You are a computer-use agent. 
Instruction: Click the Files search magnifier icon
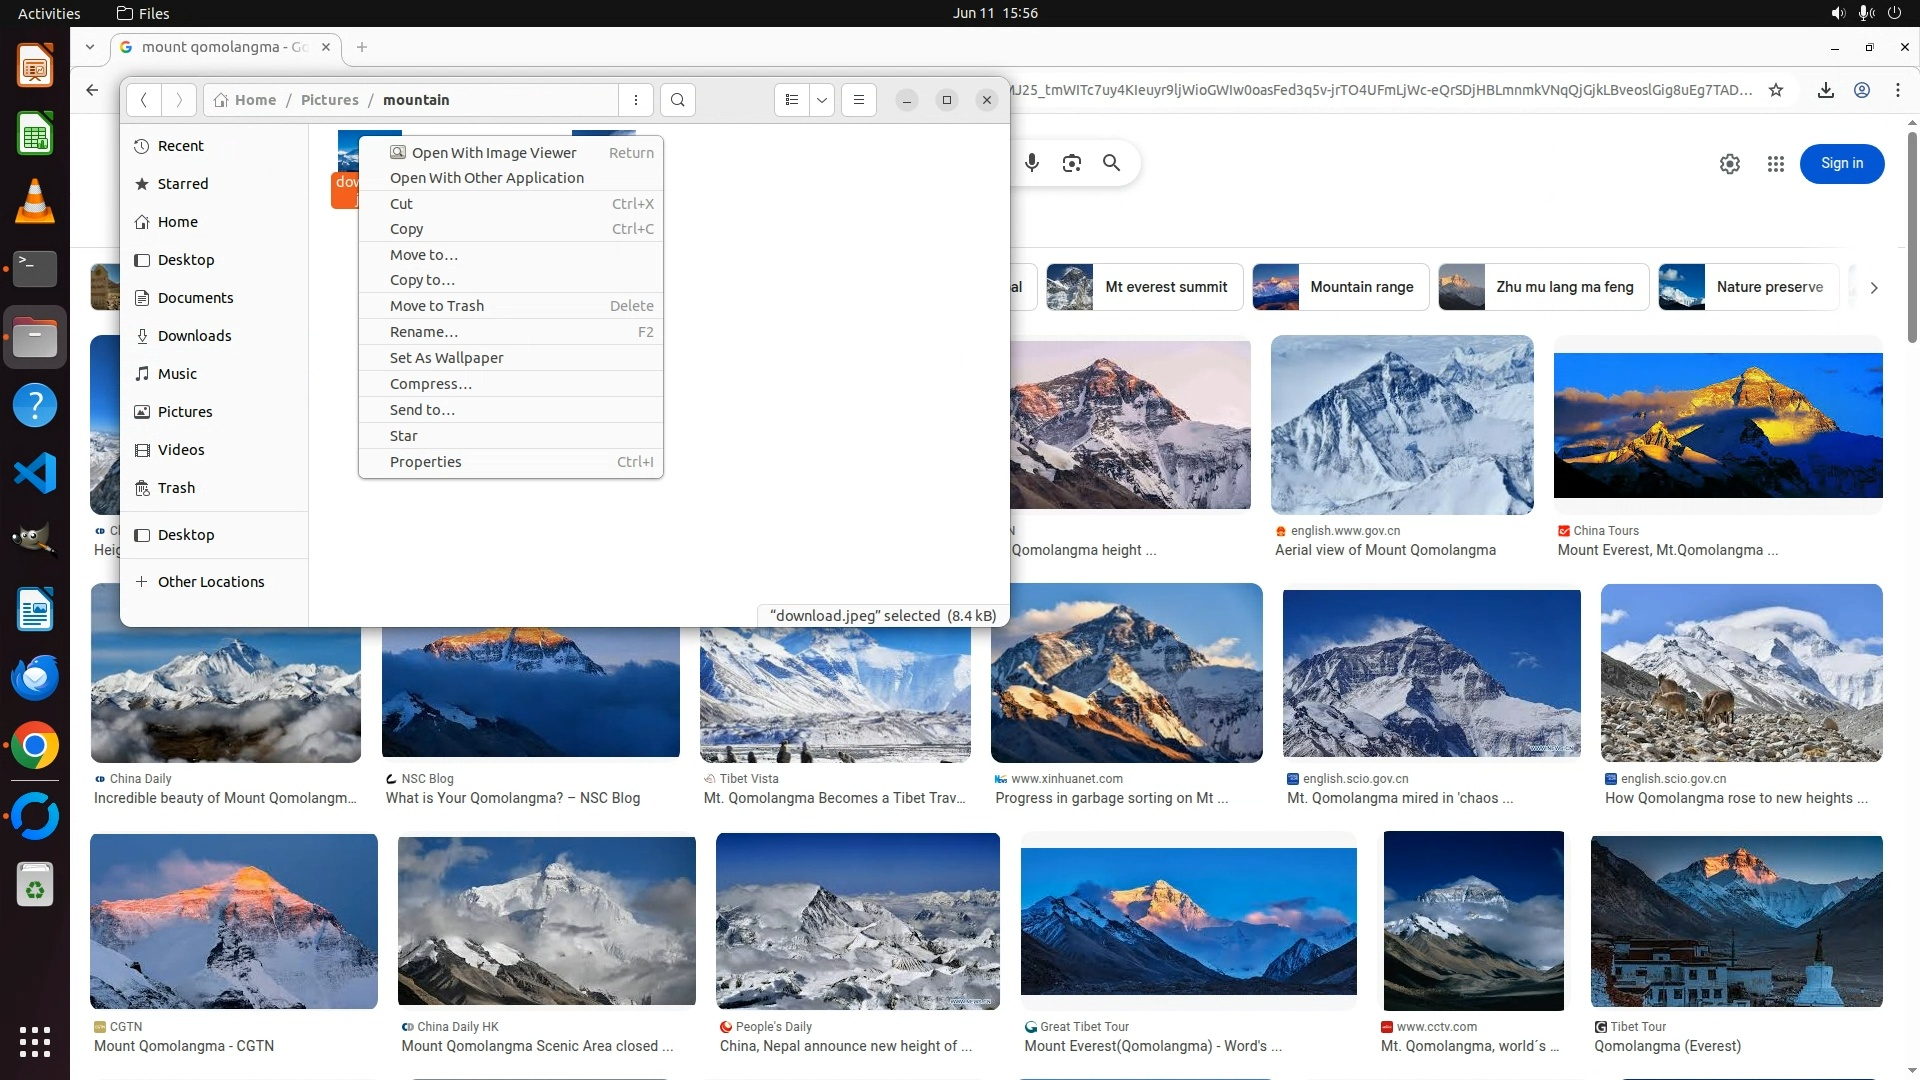[678, 100]
